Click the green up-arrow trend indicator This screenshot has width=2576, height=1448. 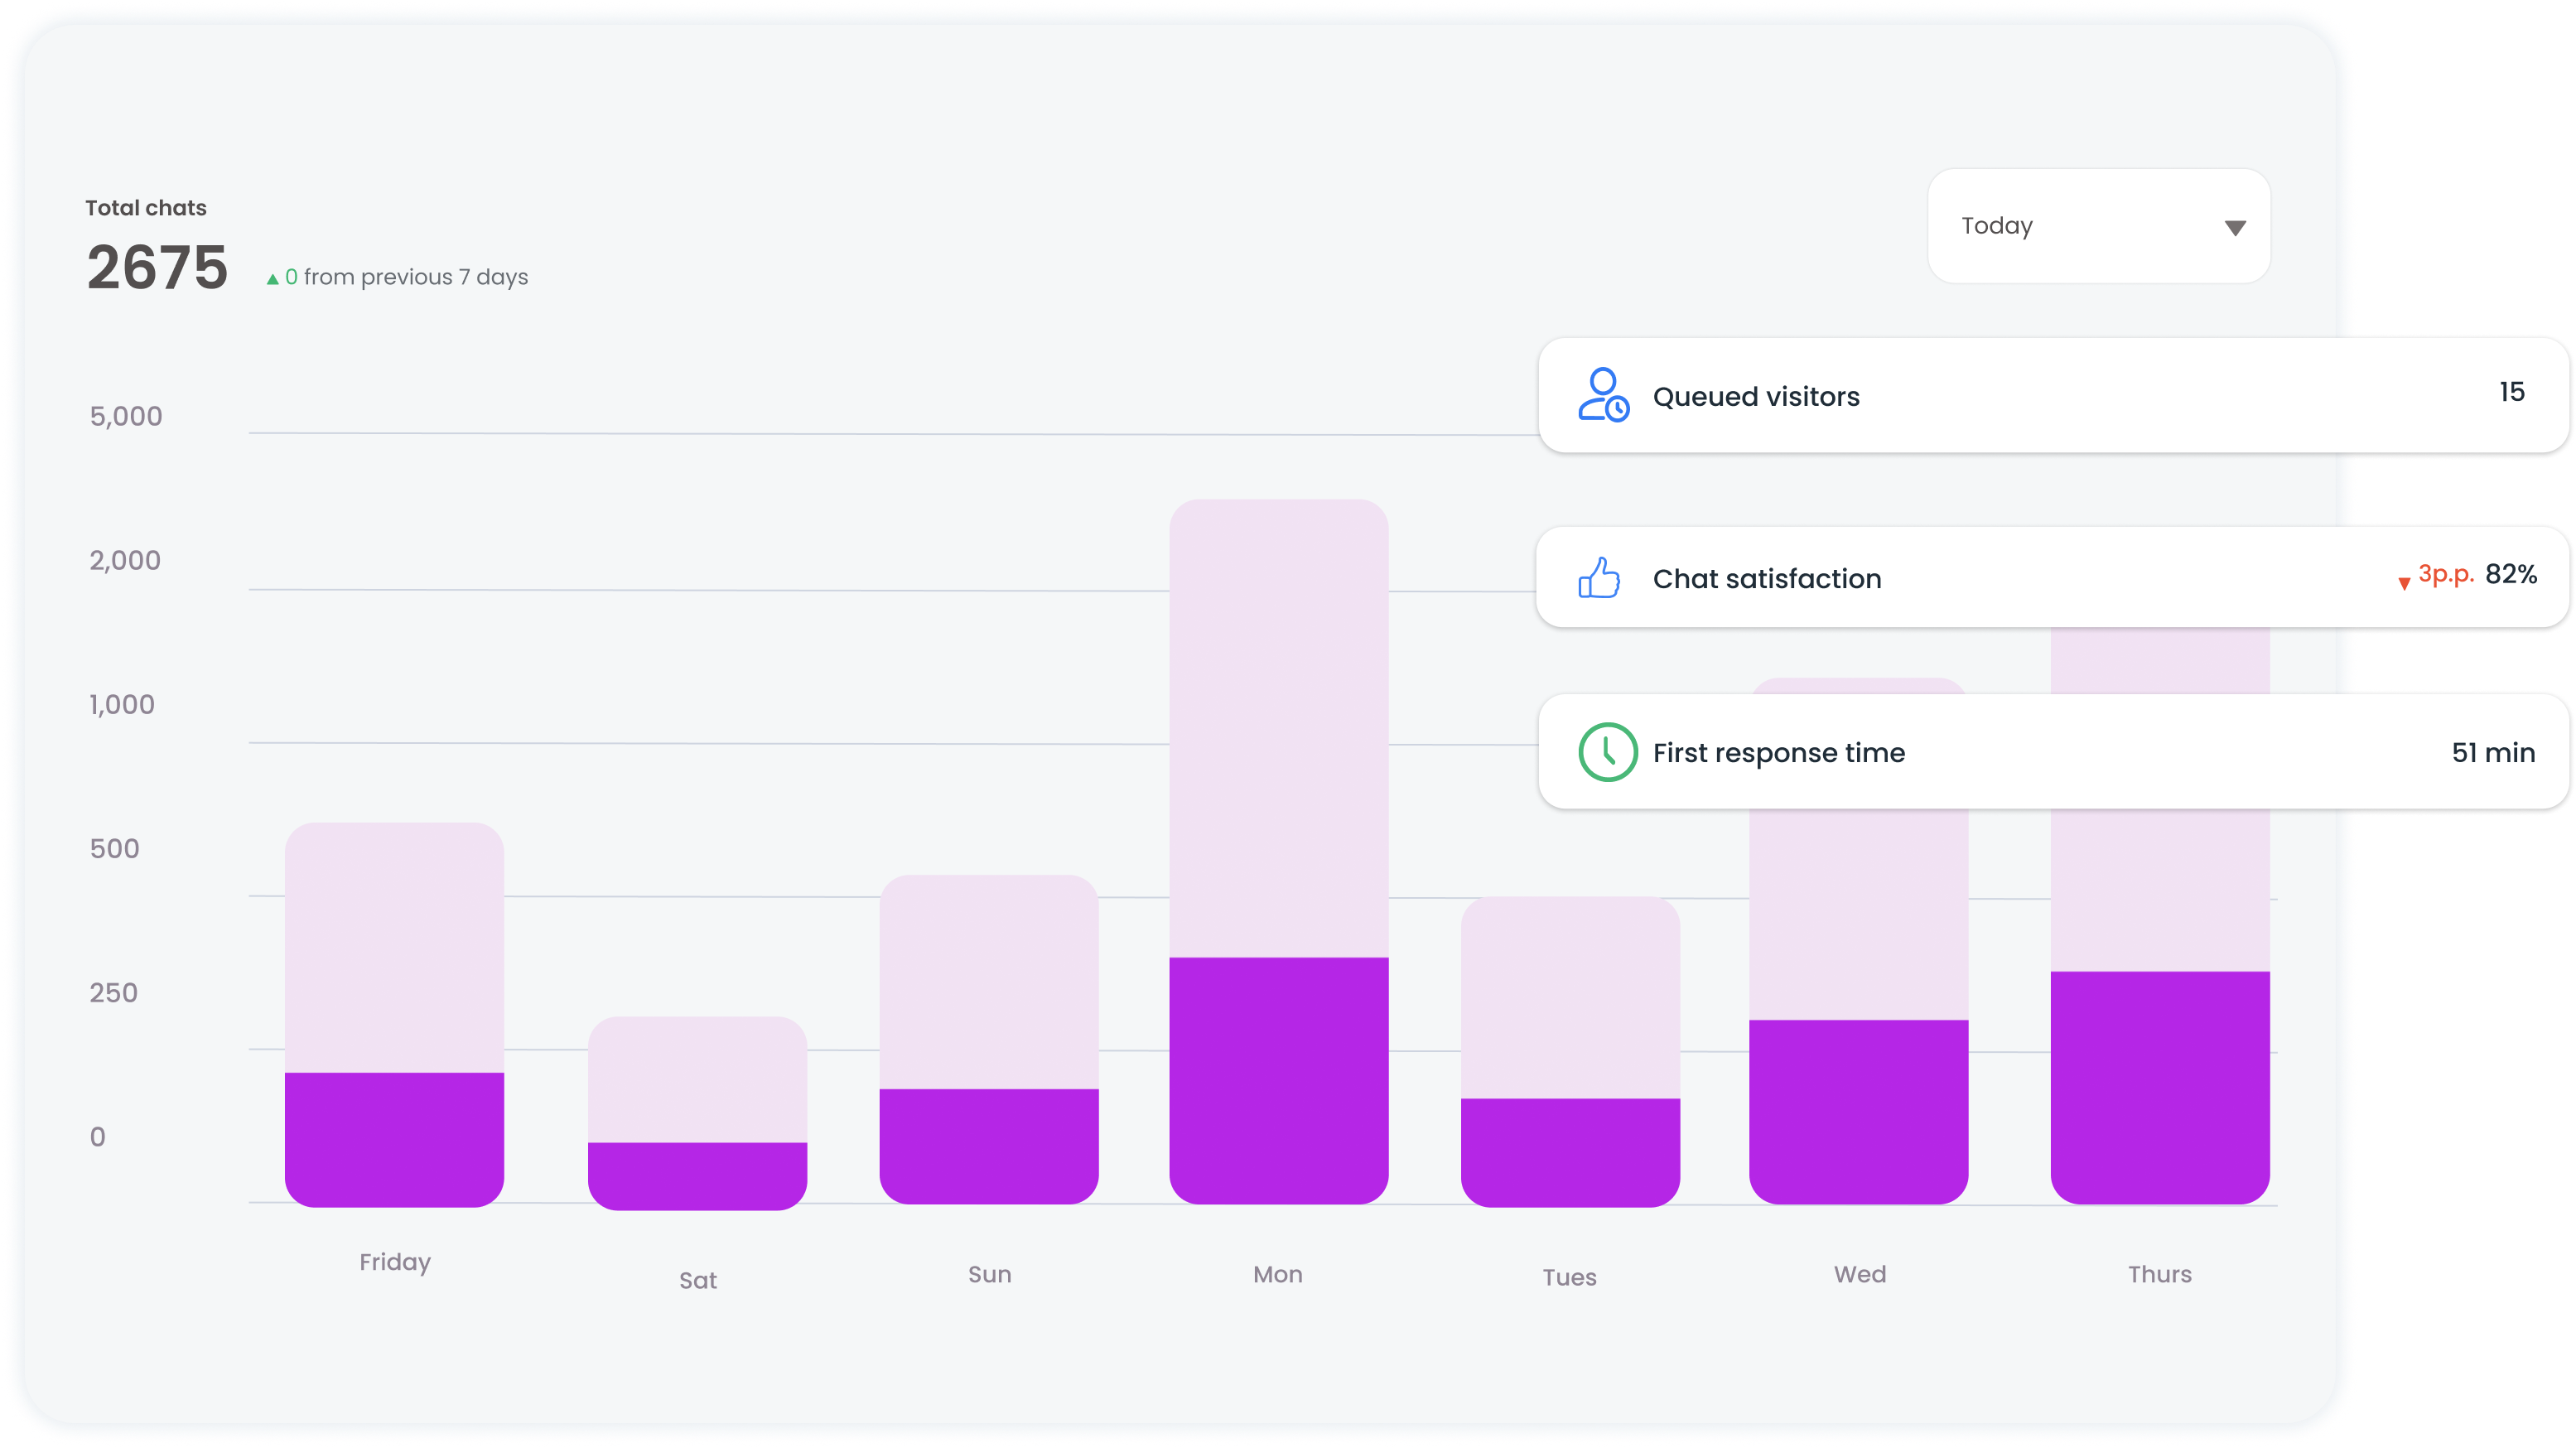pyautogui.click(x=272, y=279)
